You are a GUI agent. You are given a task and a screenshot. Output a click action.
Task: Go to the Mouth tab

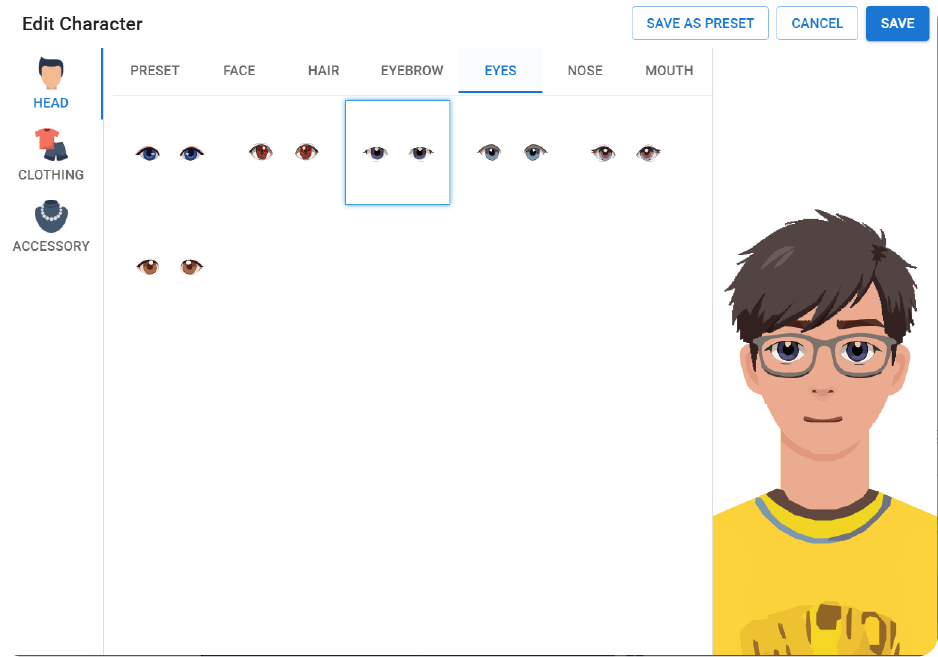[x=669, y=71]
